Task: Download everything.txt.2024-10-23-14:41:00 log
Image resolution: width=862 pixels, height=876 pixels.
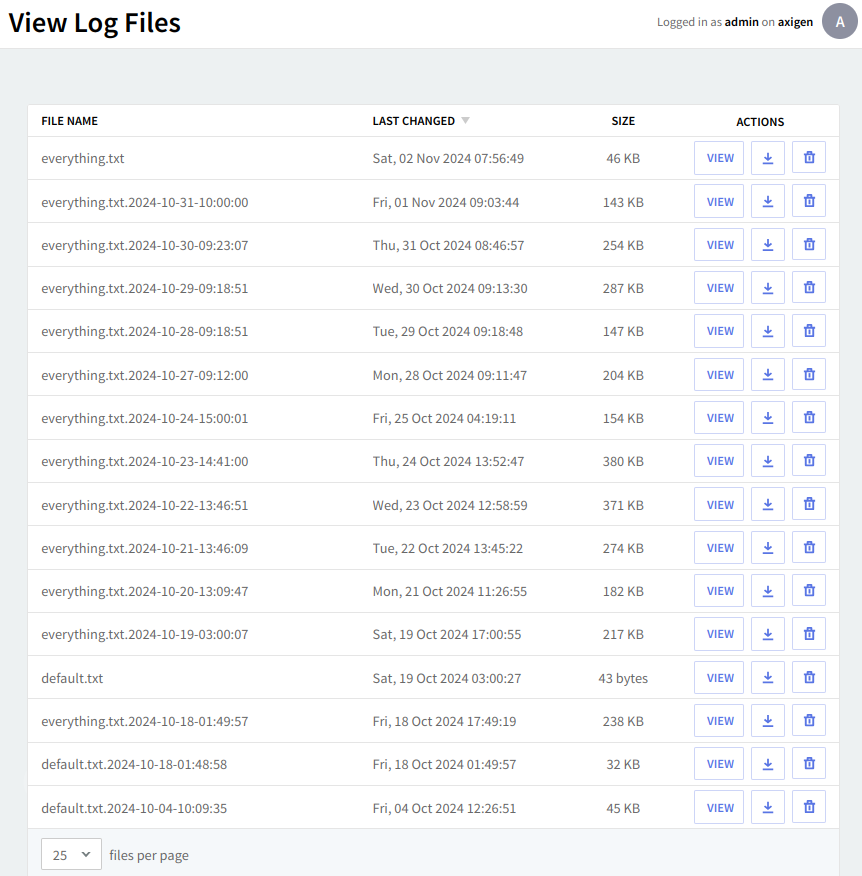Action: point(768,461)
